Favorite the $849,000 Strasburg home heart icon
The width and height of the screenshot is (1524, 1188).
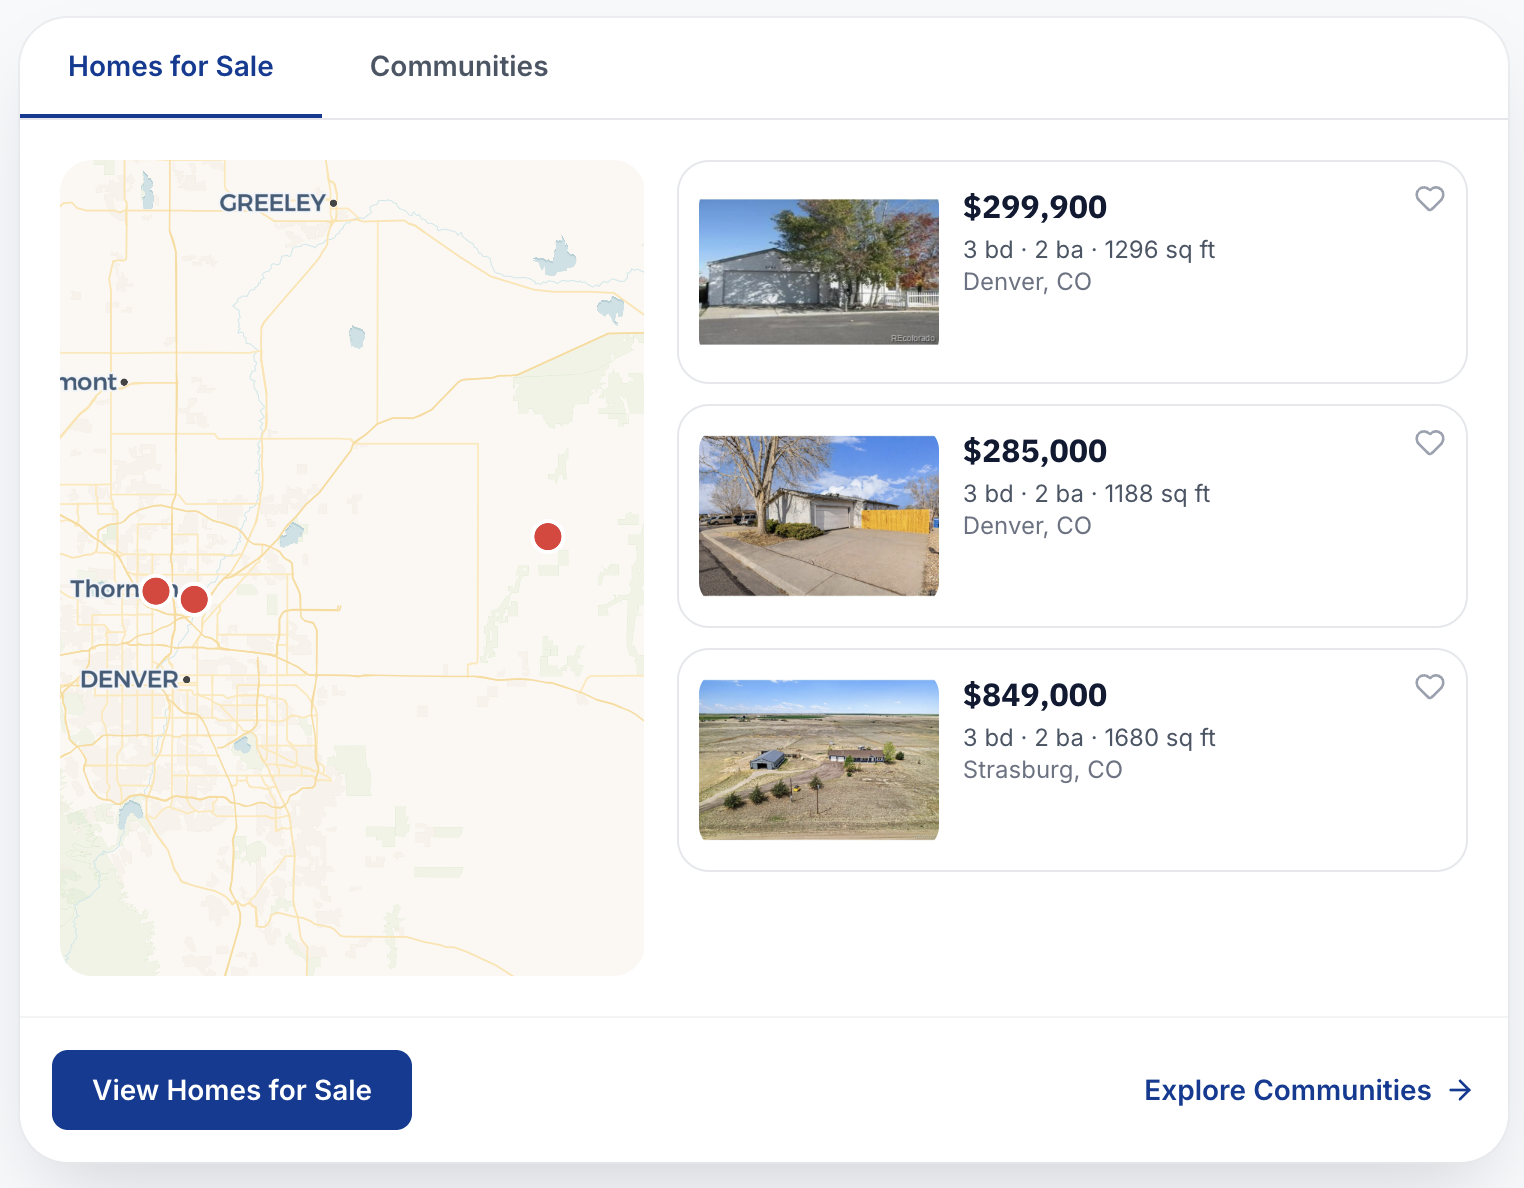click(x=1429, y=687)
